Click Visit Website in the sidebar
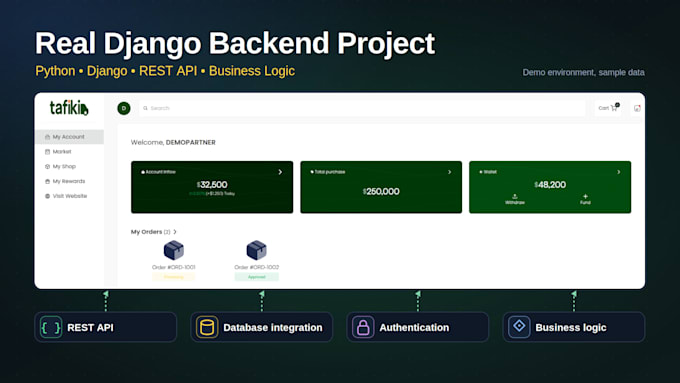This screenshot has width=680, height=383. [69, 196]
